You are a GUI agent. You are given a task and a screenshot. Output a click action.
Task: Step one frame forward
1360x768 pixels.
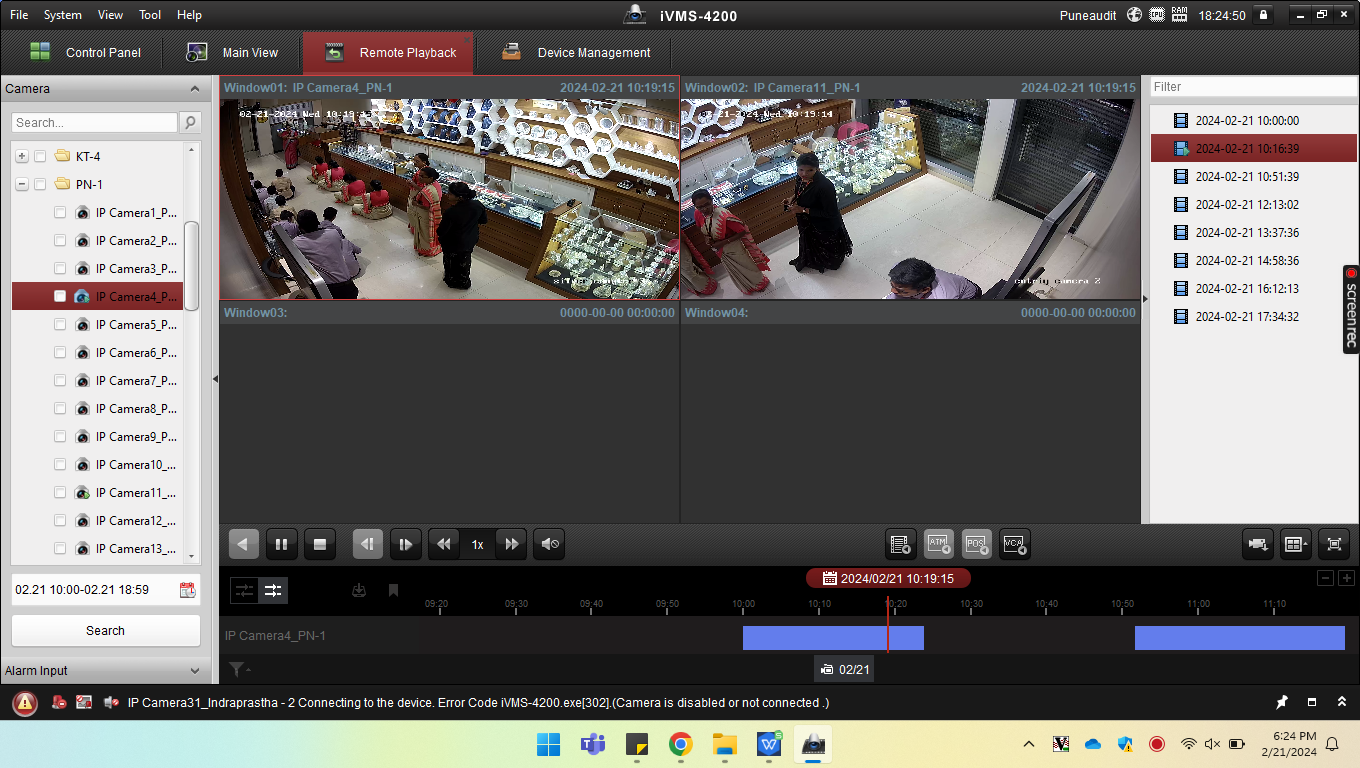click(x=405, y=544)
